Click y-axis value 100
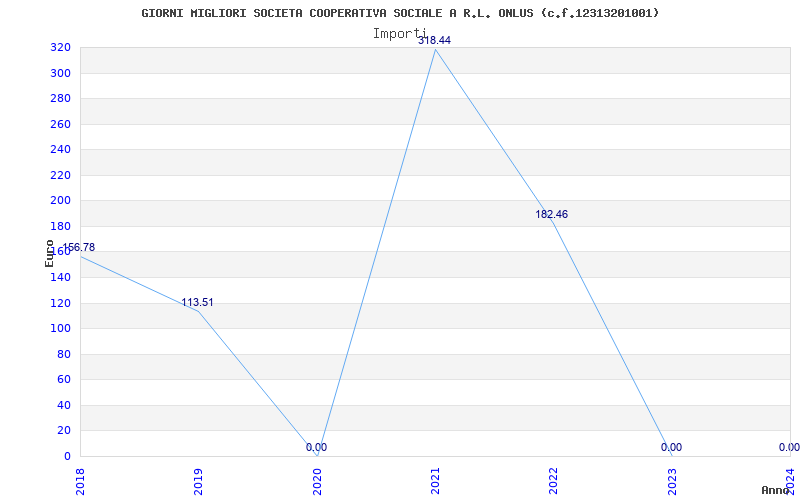 pos(60,329)
